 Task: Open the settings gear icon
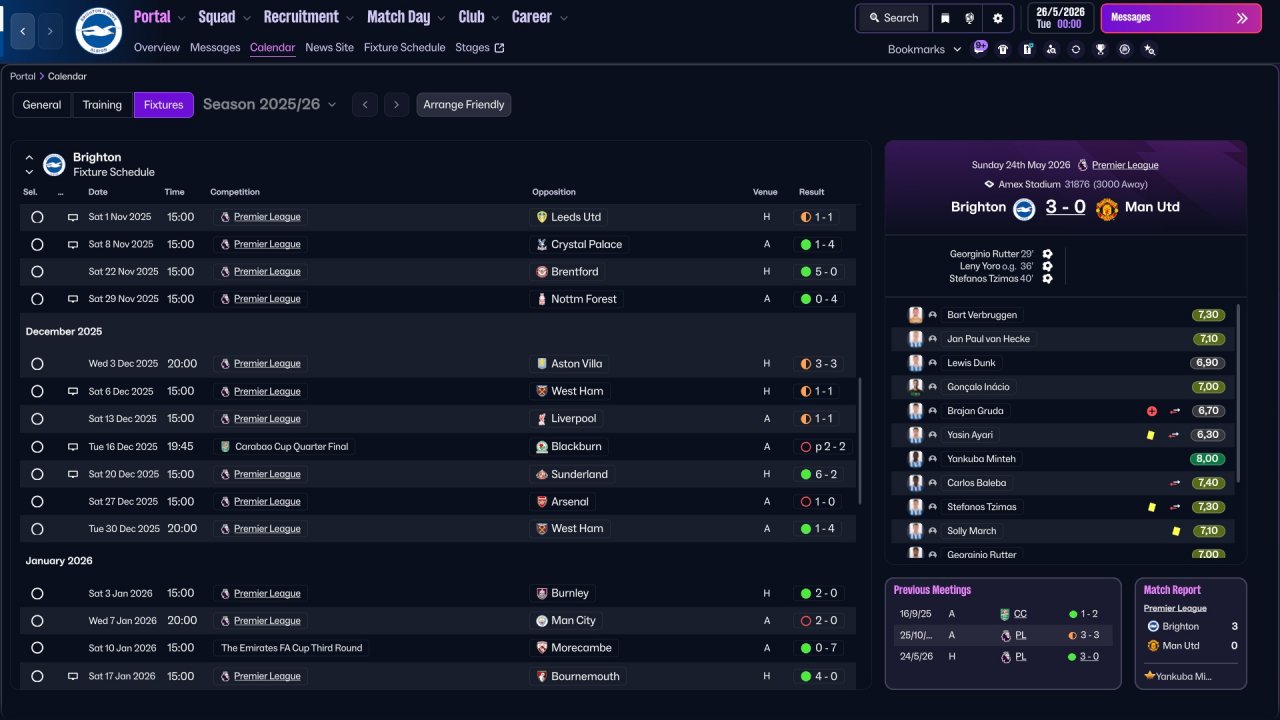click(997, 18)
